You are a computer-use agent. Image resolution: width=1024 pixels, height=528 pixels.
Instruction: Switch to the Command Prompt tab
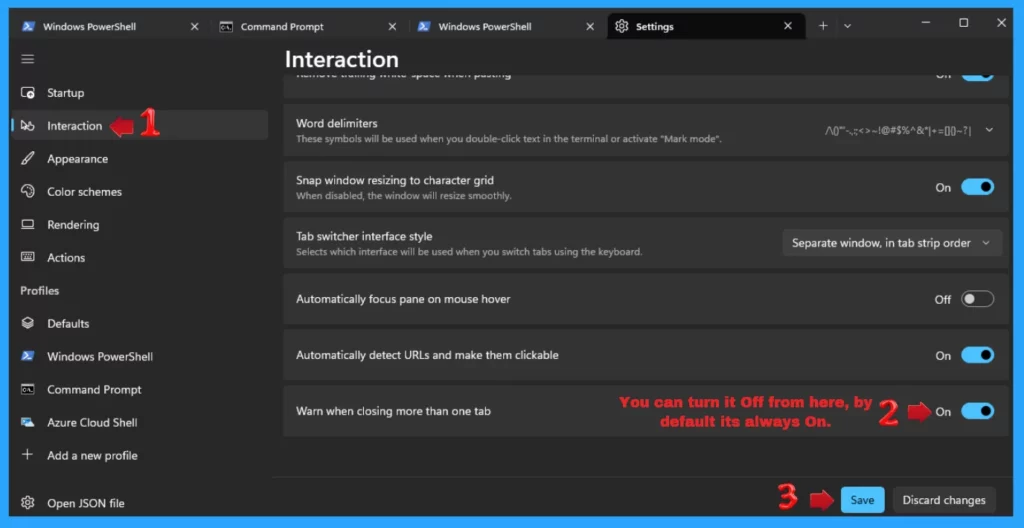pos(308,27)
